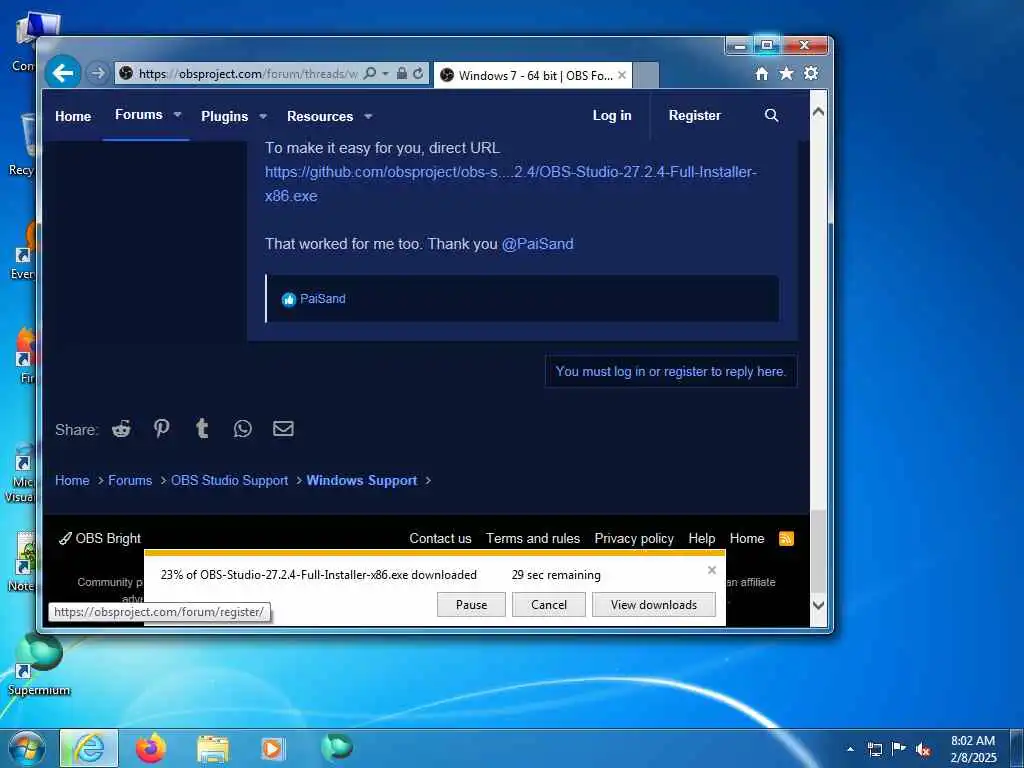Open browser Tools gear icon
This screenshot has width=1024, height=768.
point(811,73)
